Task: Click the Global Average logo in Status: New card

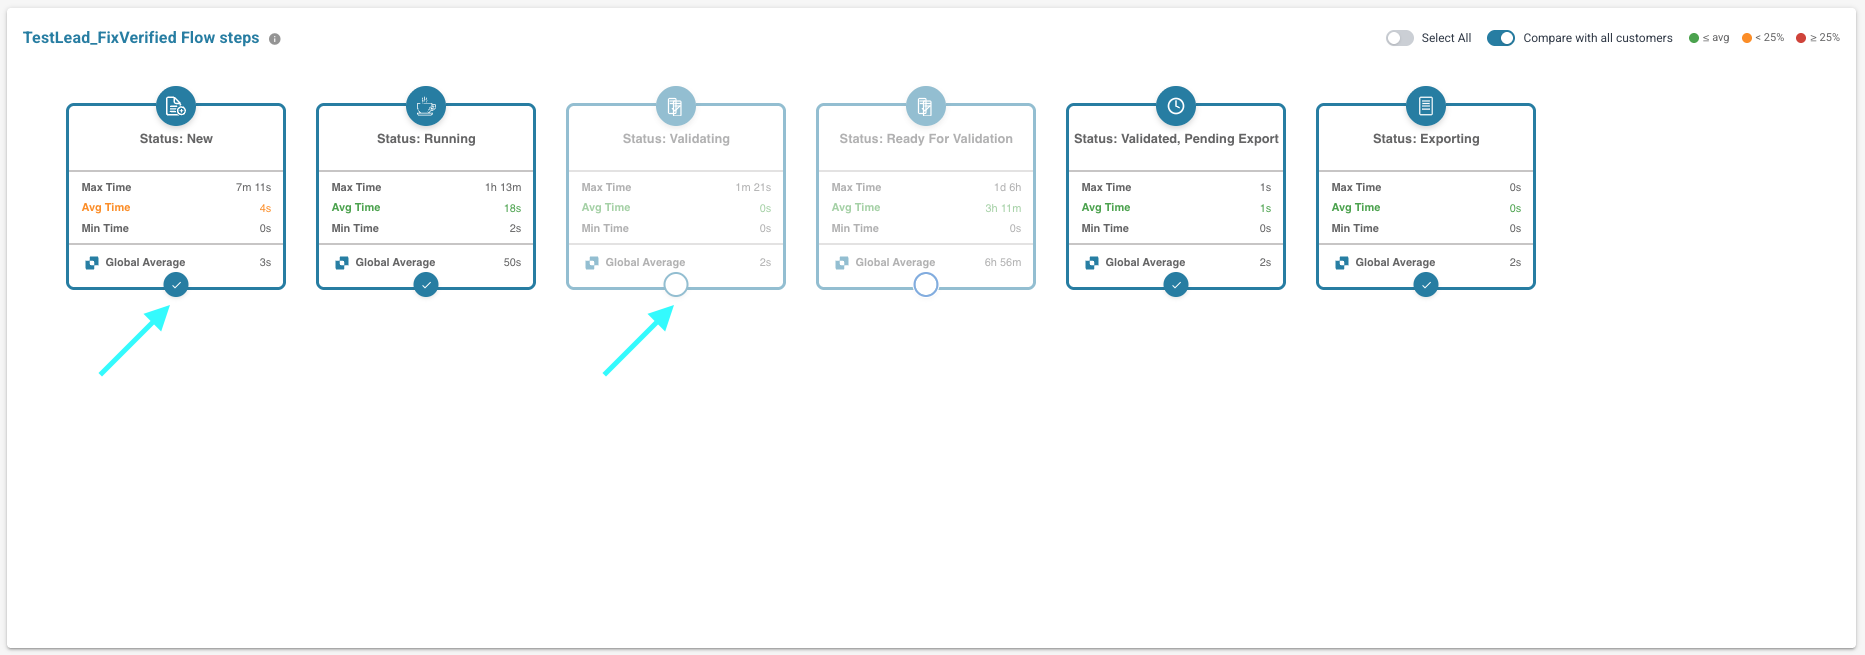Action: [92, 263]
